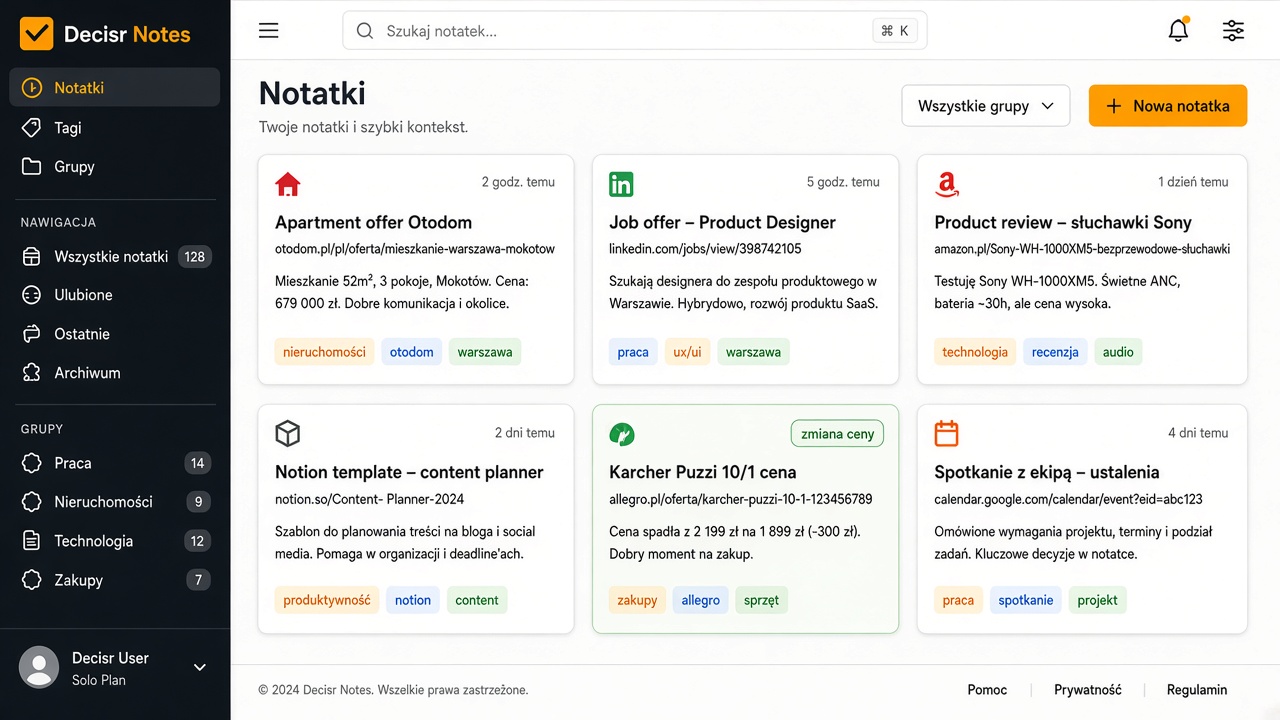The width and height of the screenshot is (1280, 720).
Task: Click the notifications bell icon
Action: [1178, 30]
